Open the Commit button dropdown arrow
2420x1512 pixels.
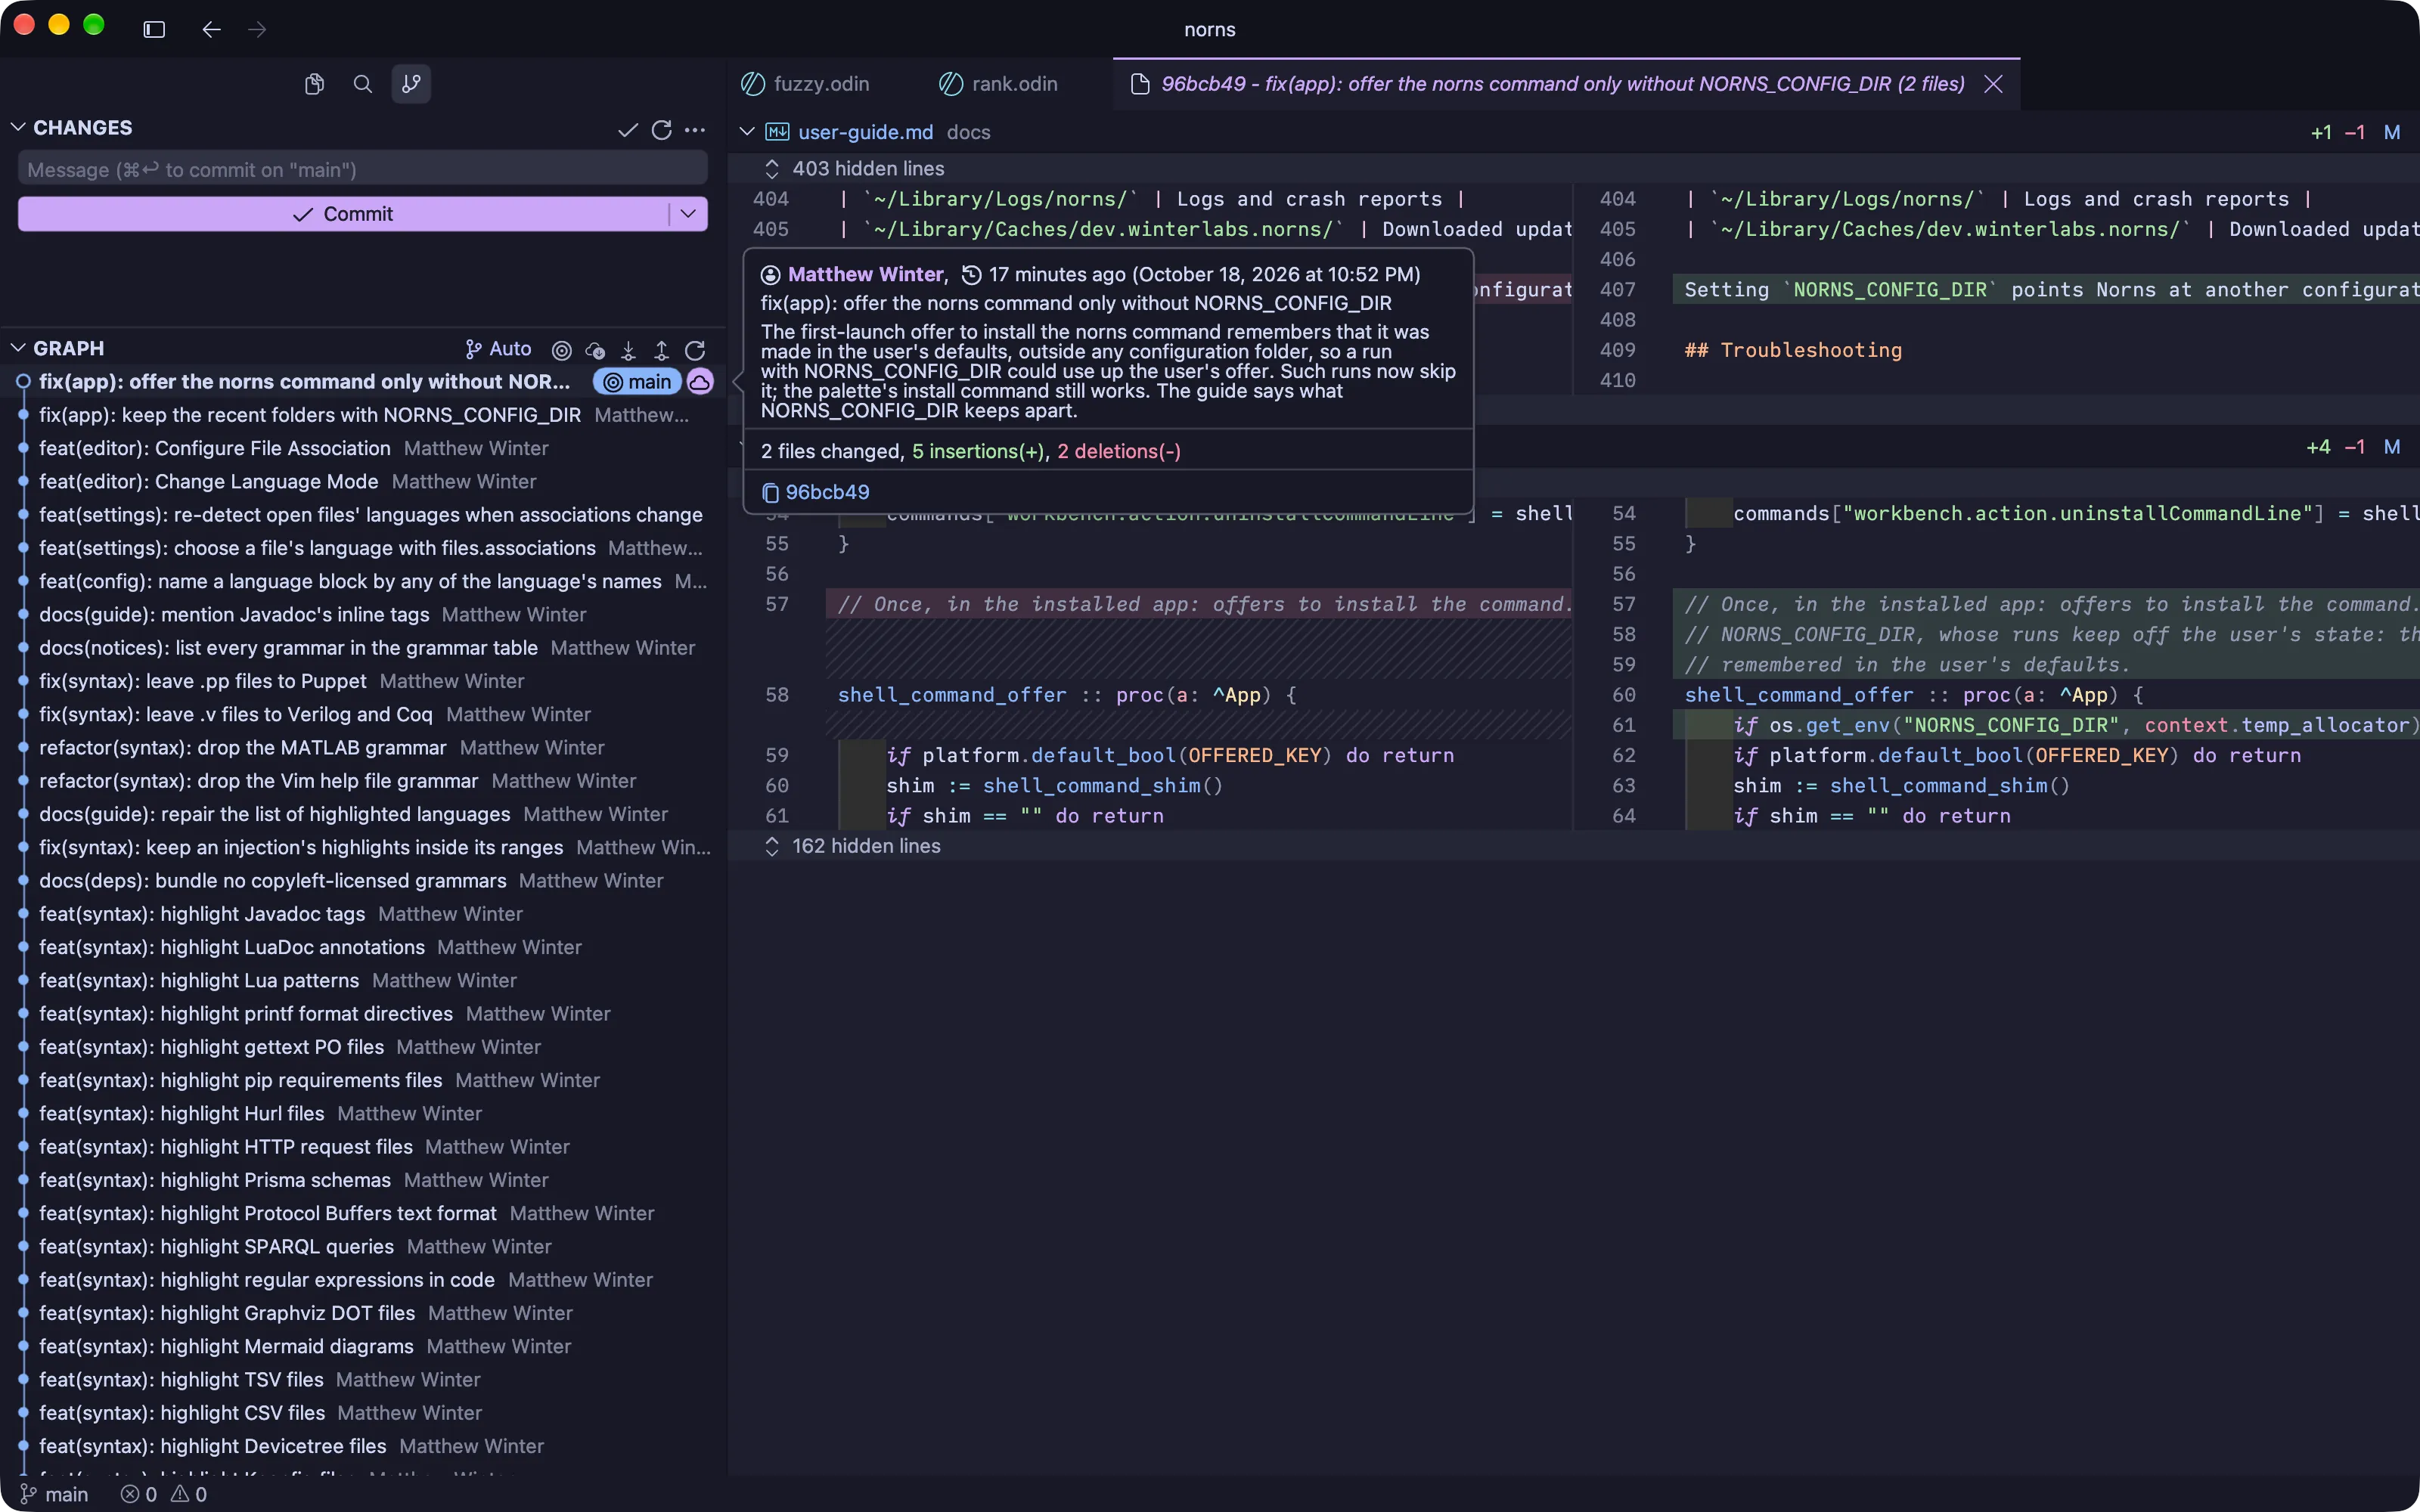(688, 214)
